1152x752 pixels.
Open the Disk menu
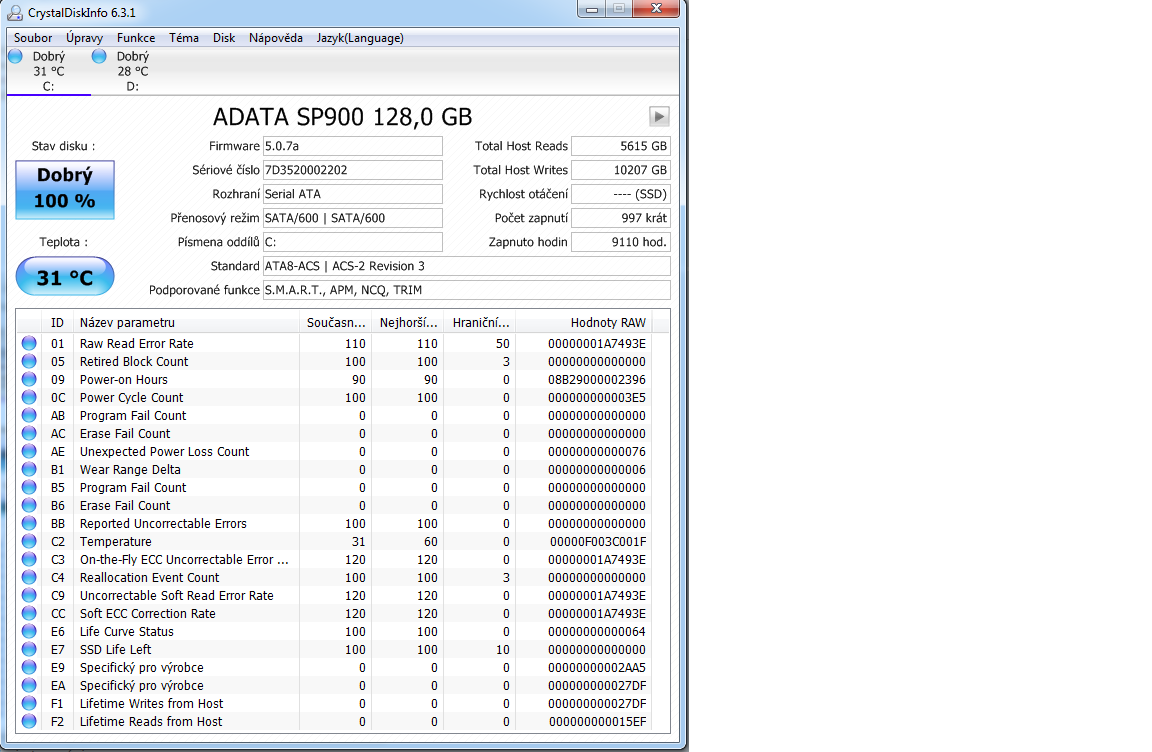click(224, 38)
